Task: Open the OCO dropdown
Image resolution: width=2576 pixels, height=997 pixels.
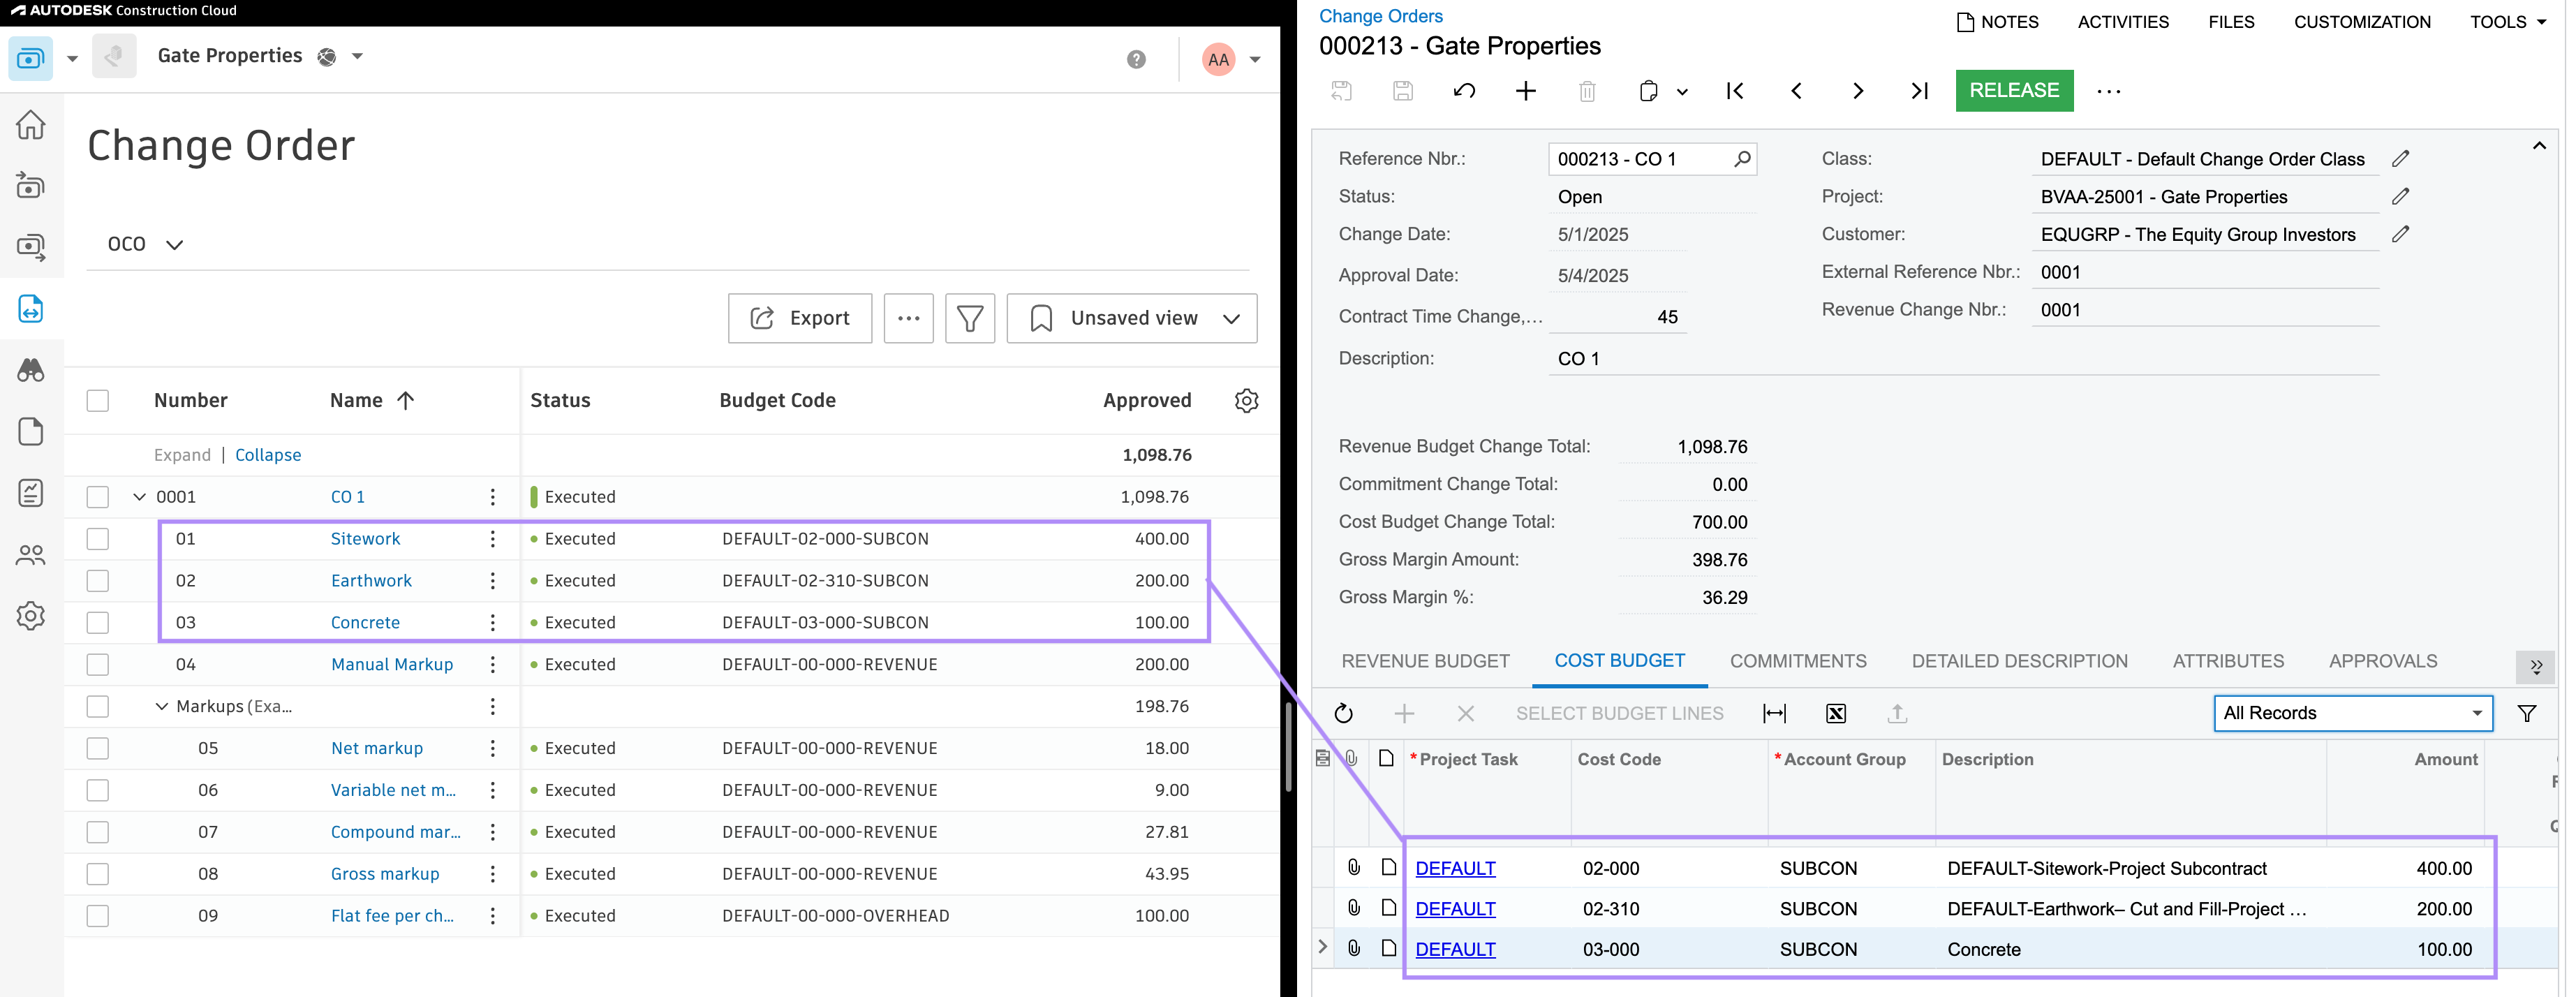Action: pyautogui.click(x=145, y=244)
